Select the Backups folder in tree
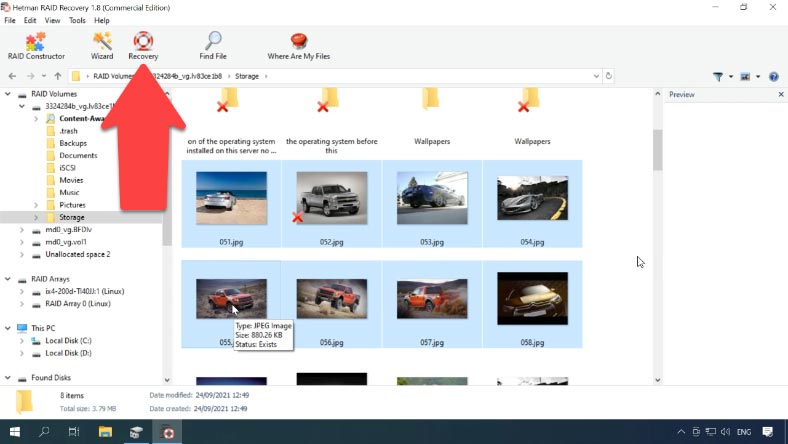 (x=73, y=143)
